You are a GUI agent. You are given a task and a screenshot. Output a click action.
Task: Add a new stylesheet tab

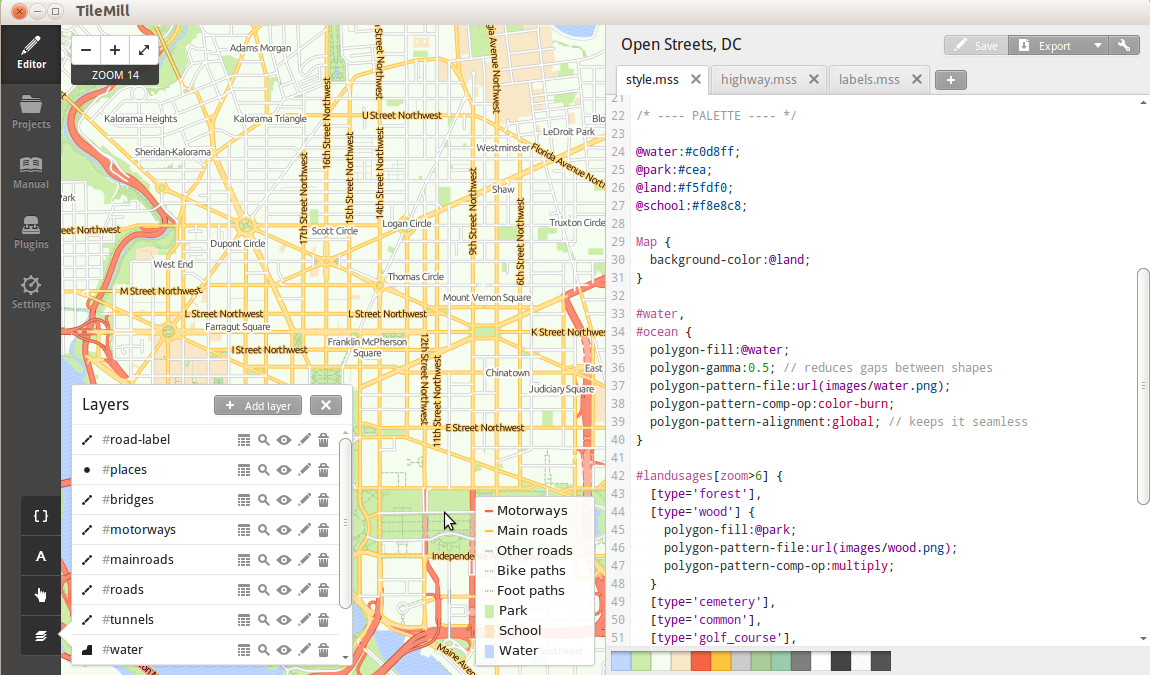950,80
